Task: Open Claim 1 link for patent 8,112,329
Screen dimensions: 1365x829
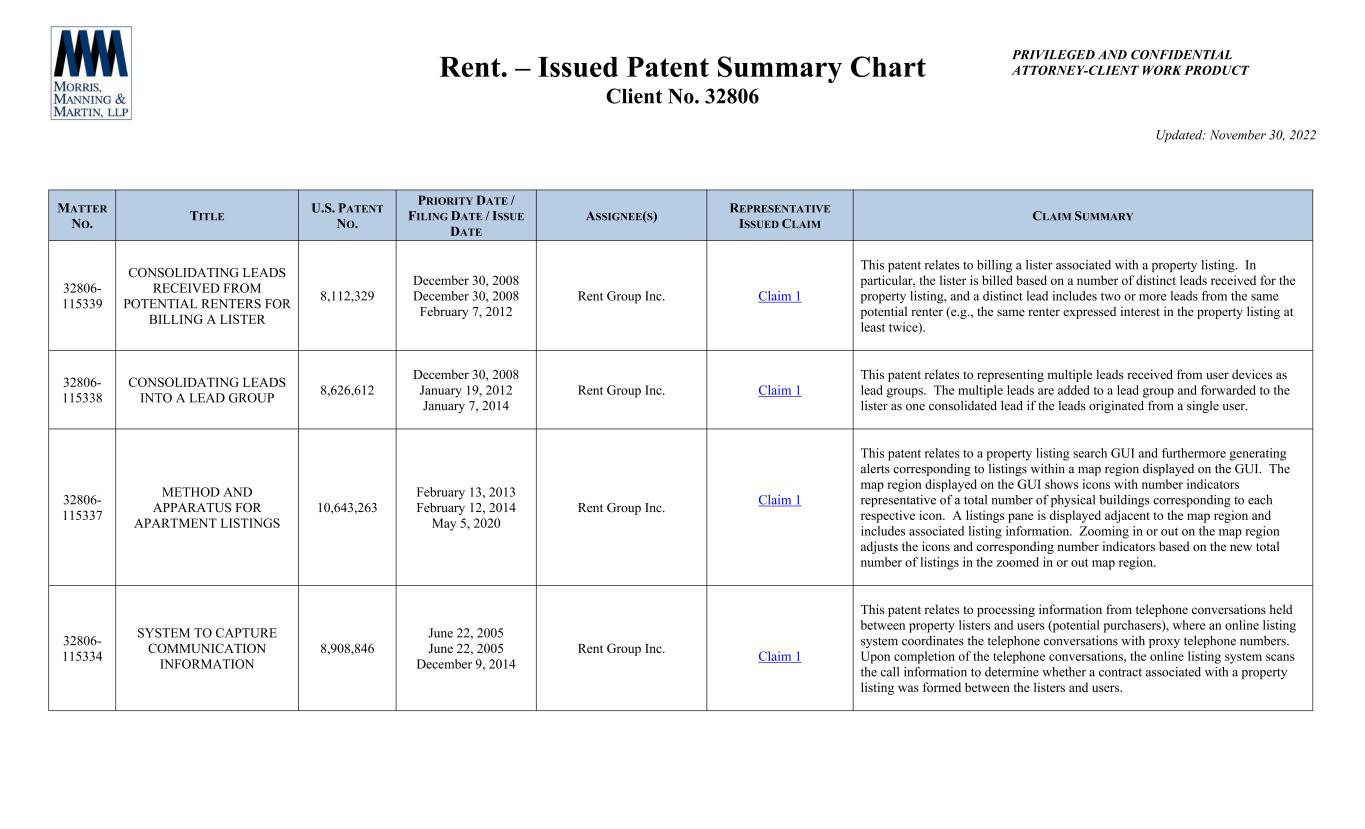Action: tap(779, 296)
